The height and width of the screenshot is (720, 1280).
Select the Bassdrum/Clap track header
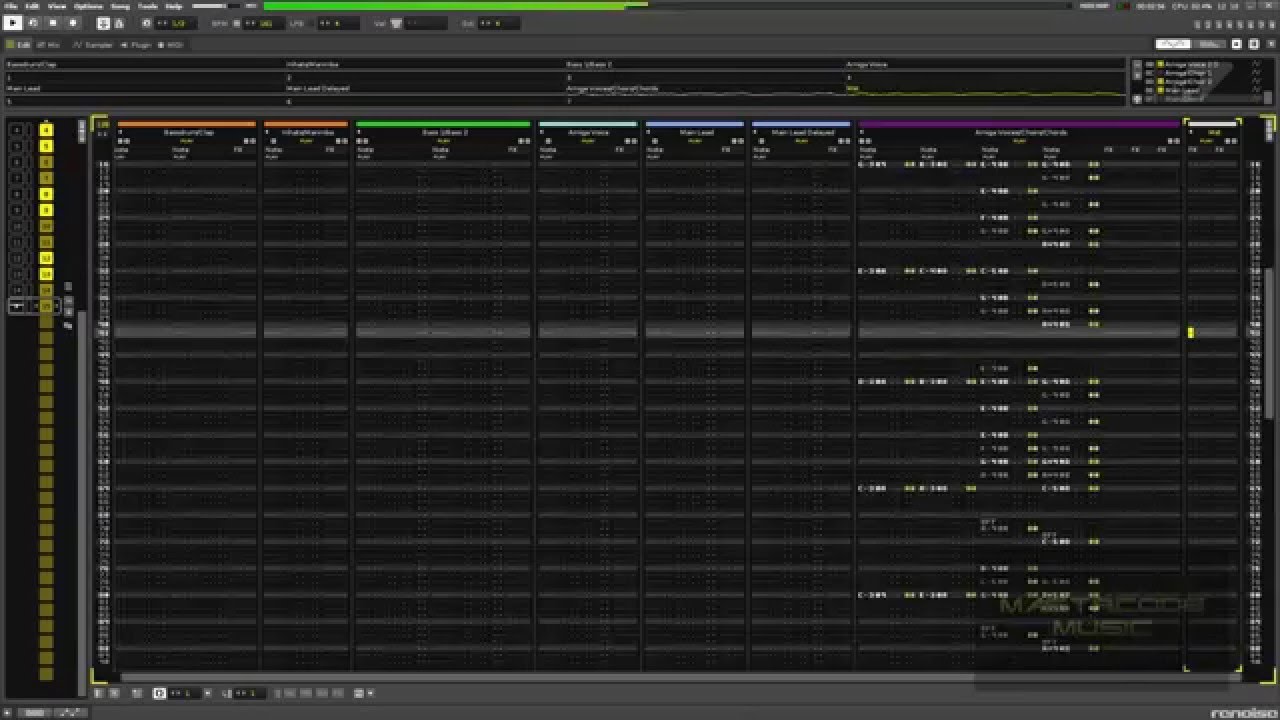(190, 132)
